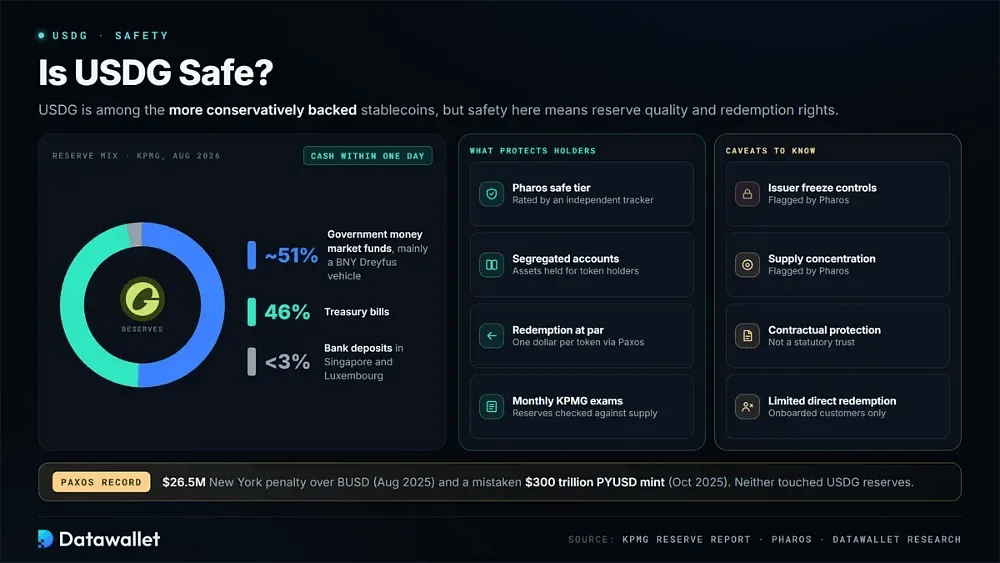Screen dimensions: 1000x563
Task: Select the Cash Within One Day badge
Action: tap(367, 156)
